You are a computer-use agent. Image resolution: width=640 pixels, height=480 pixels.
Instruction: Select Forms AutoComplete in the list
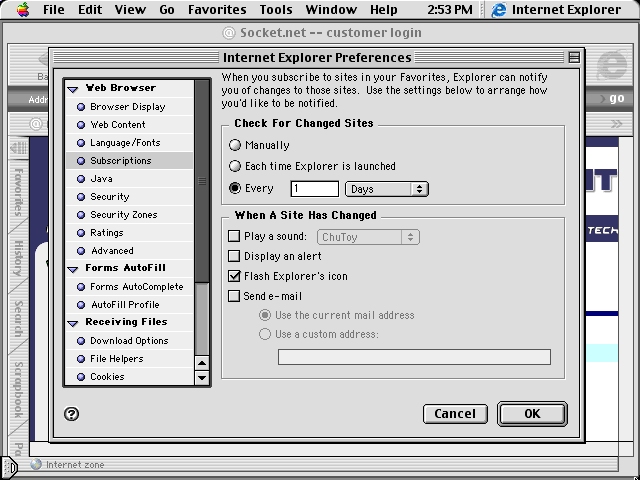129,287
